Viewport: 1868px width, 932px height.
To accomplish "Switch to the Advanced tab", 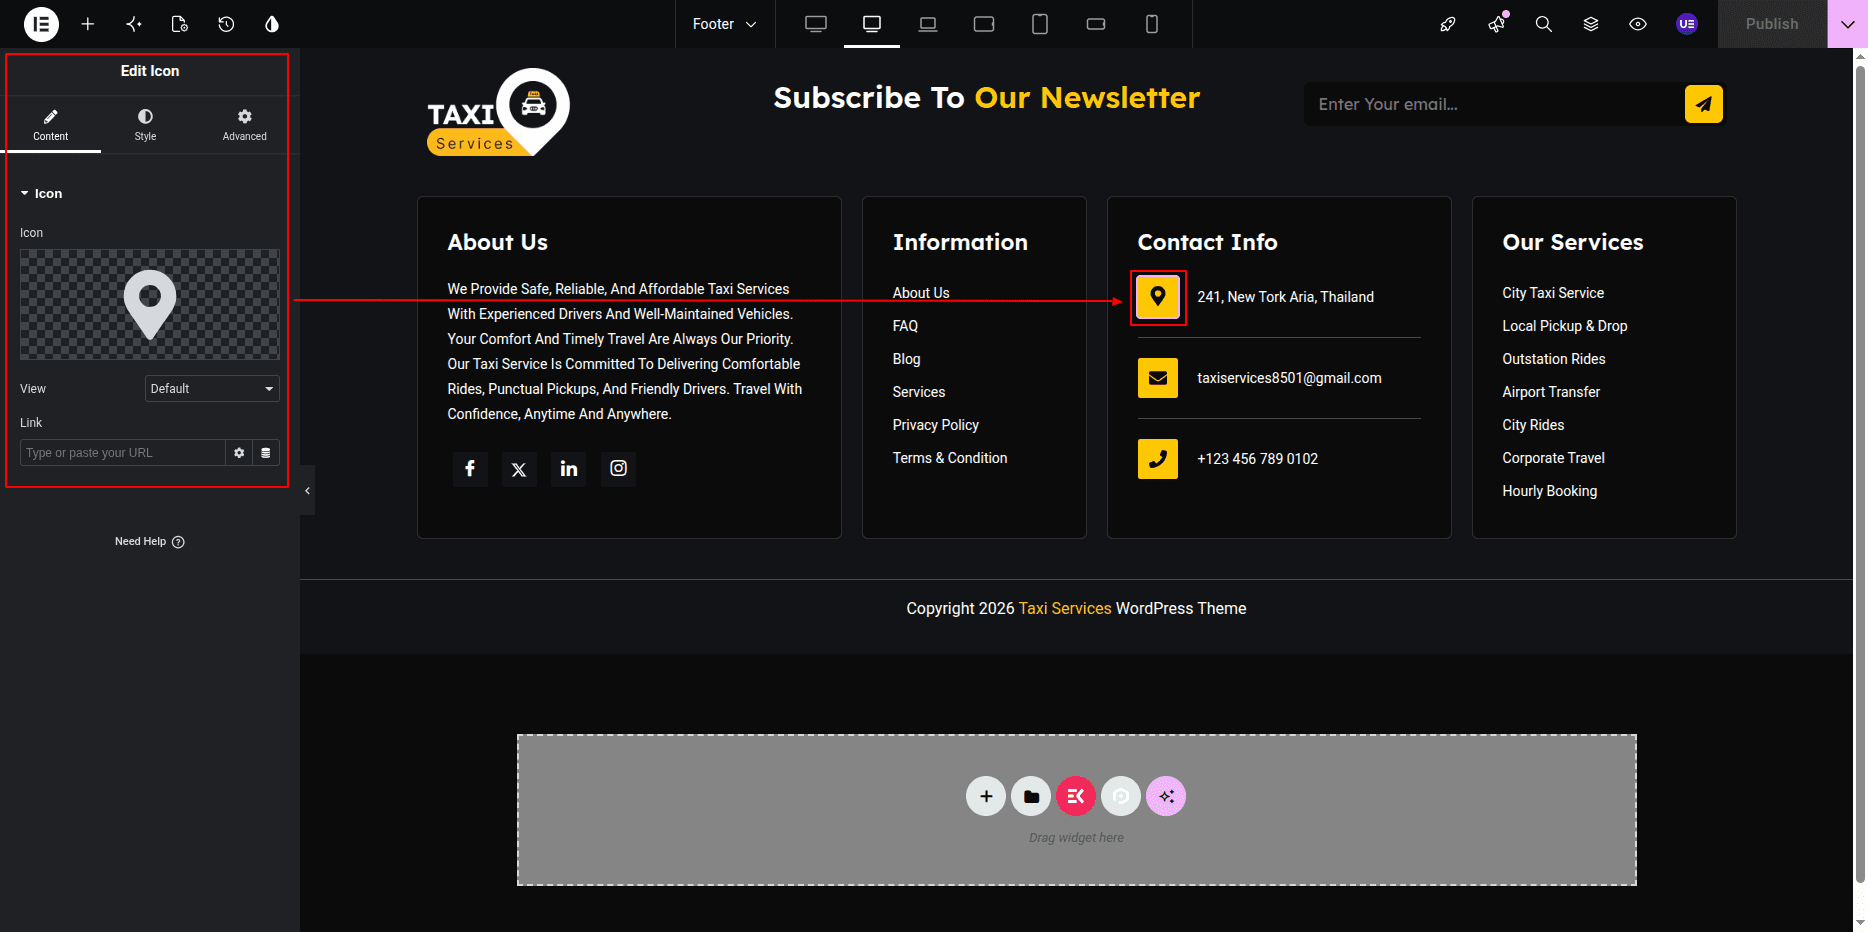I will pos(245,125).
